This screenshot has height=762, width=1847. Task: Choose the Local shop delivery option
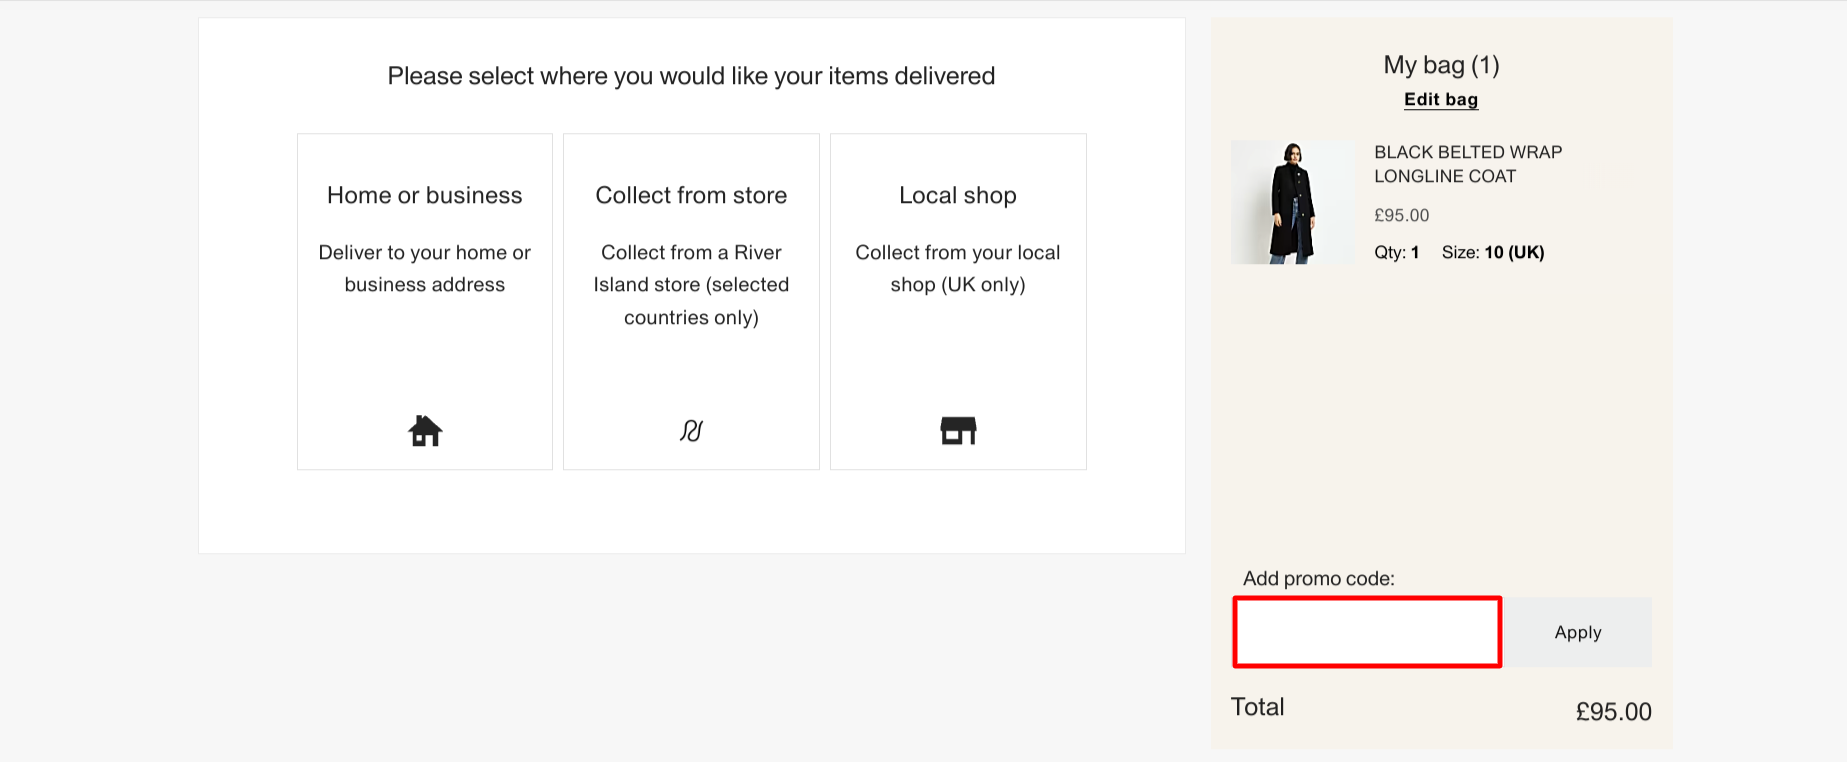pyautogui.click(x=957, y=300)
